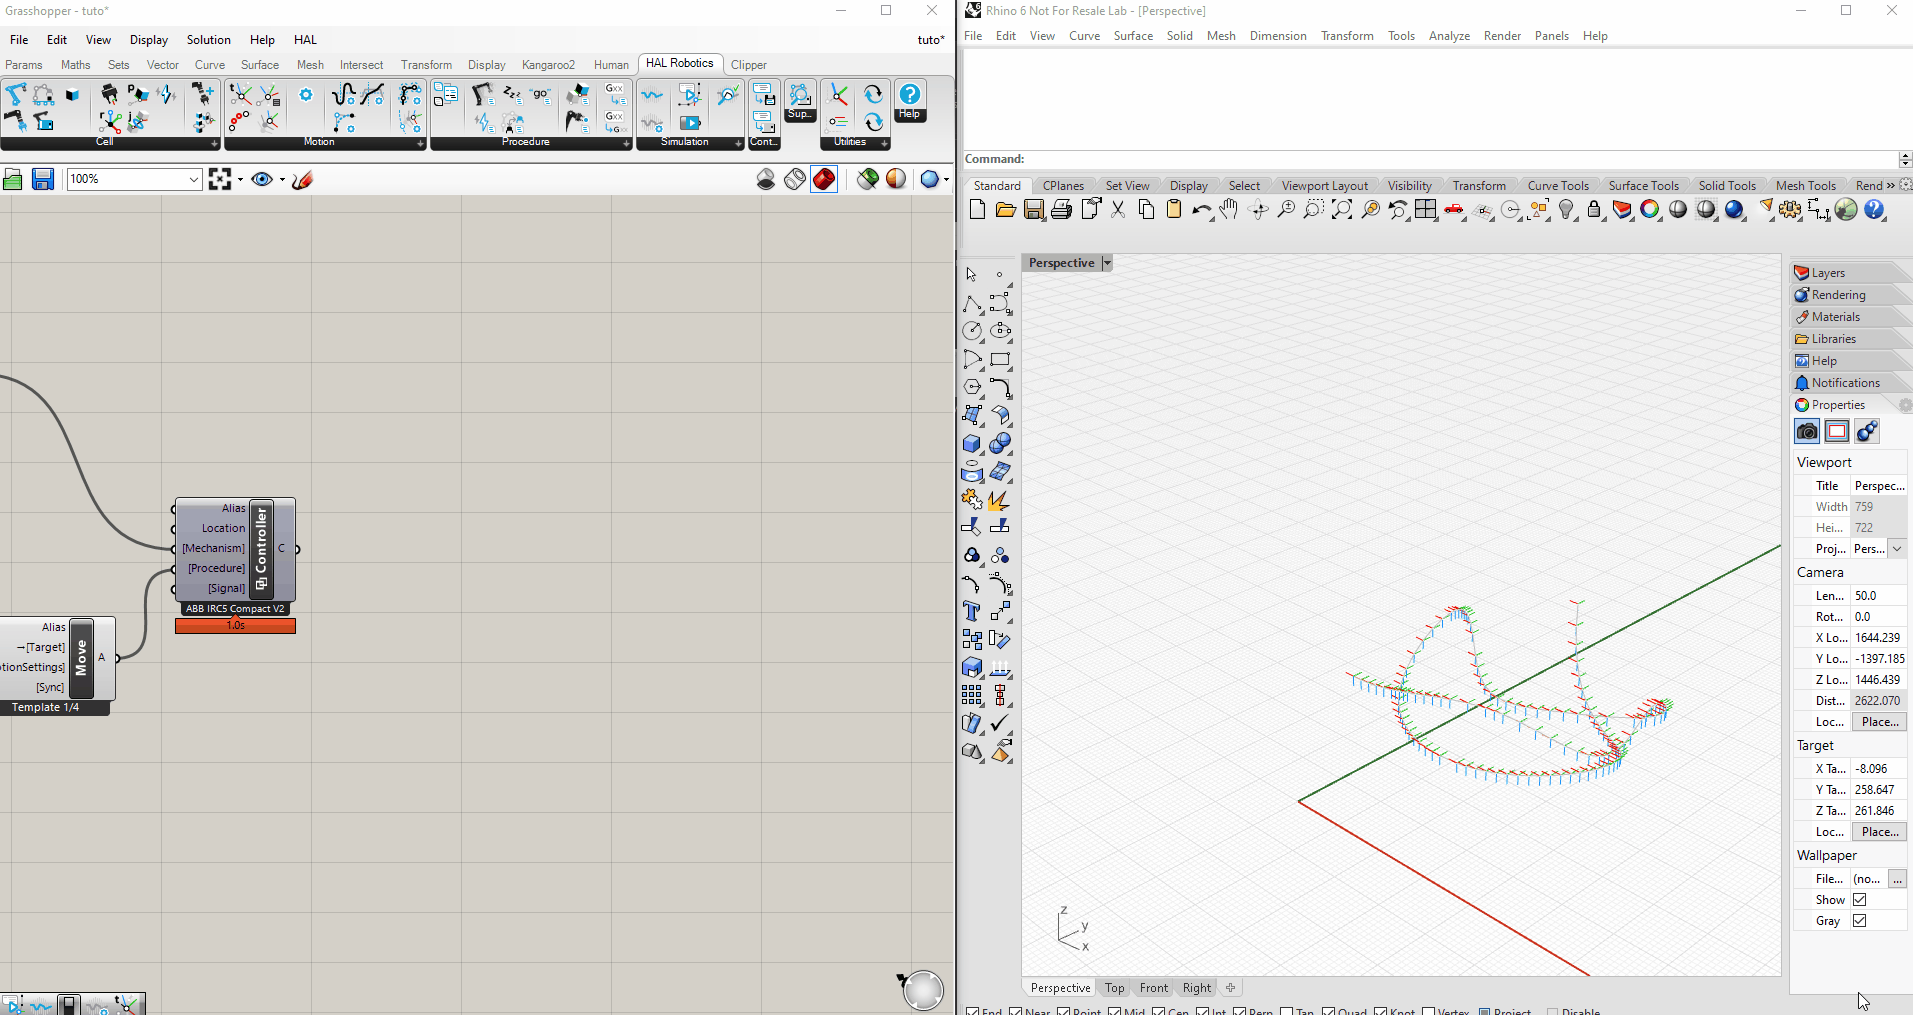Add a new viewport tab with plus
The height and width of the screenshot is (1015, 1913).
[1231, 988]
